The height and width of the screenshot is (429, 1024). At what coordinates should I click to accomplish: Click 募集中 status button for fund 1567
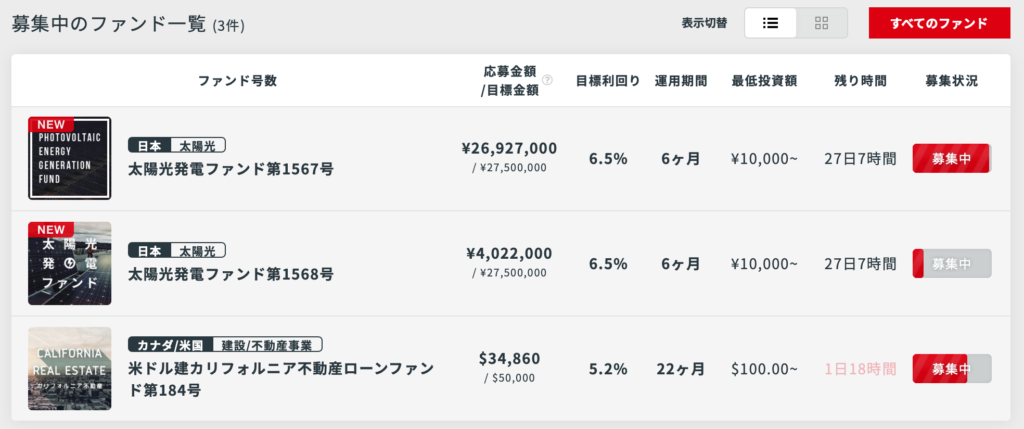pos(951,158)
